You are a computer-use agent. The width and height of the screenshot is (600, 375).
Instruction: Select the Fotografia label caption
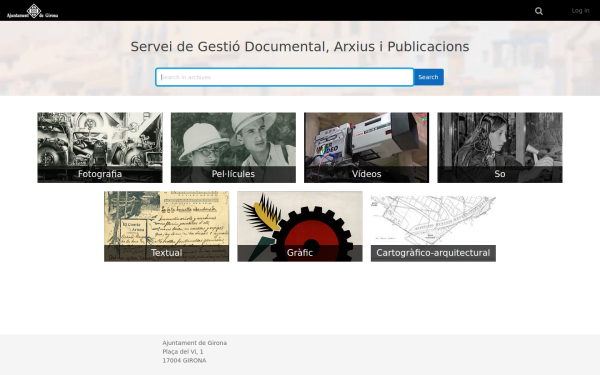100,174
